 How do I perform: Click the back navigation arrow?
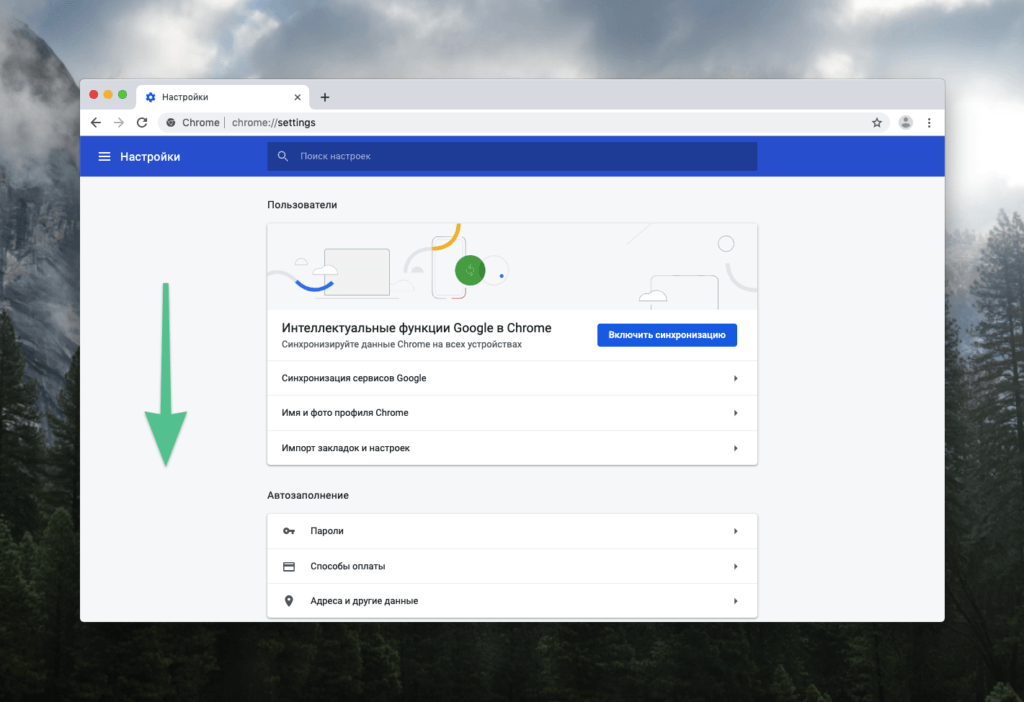[x=96, y=122]
